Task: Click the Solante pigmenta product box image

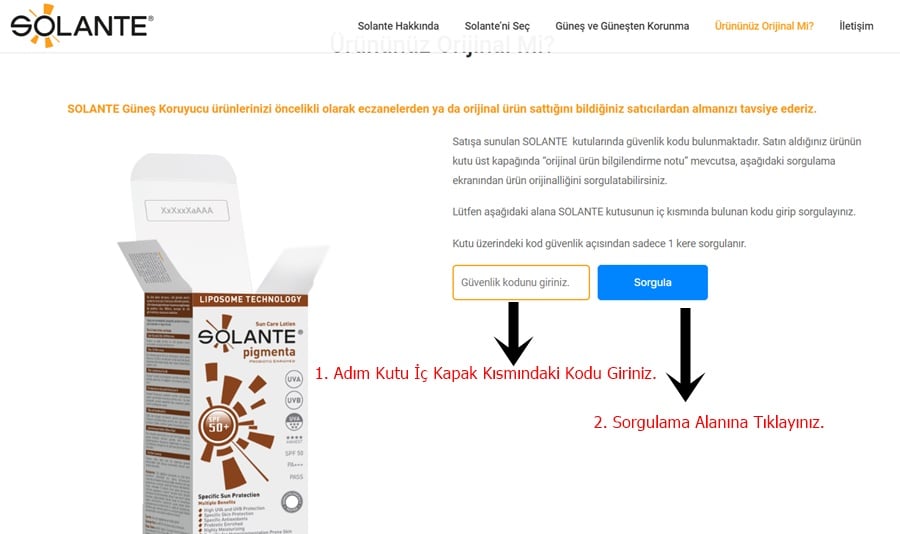Action: [224, 343]
